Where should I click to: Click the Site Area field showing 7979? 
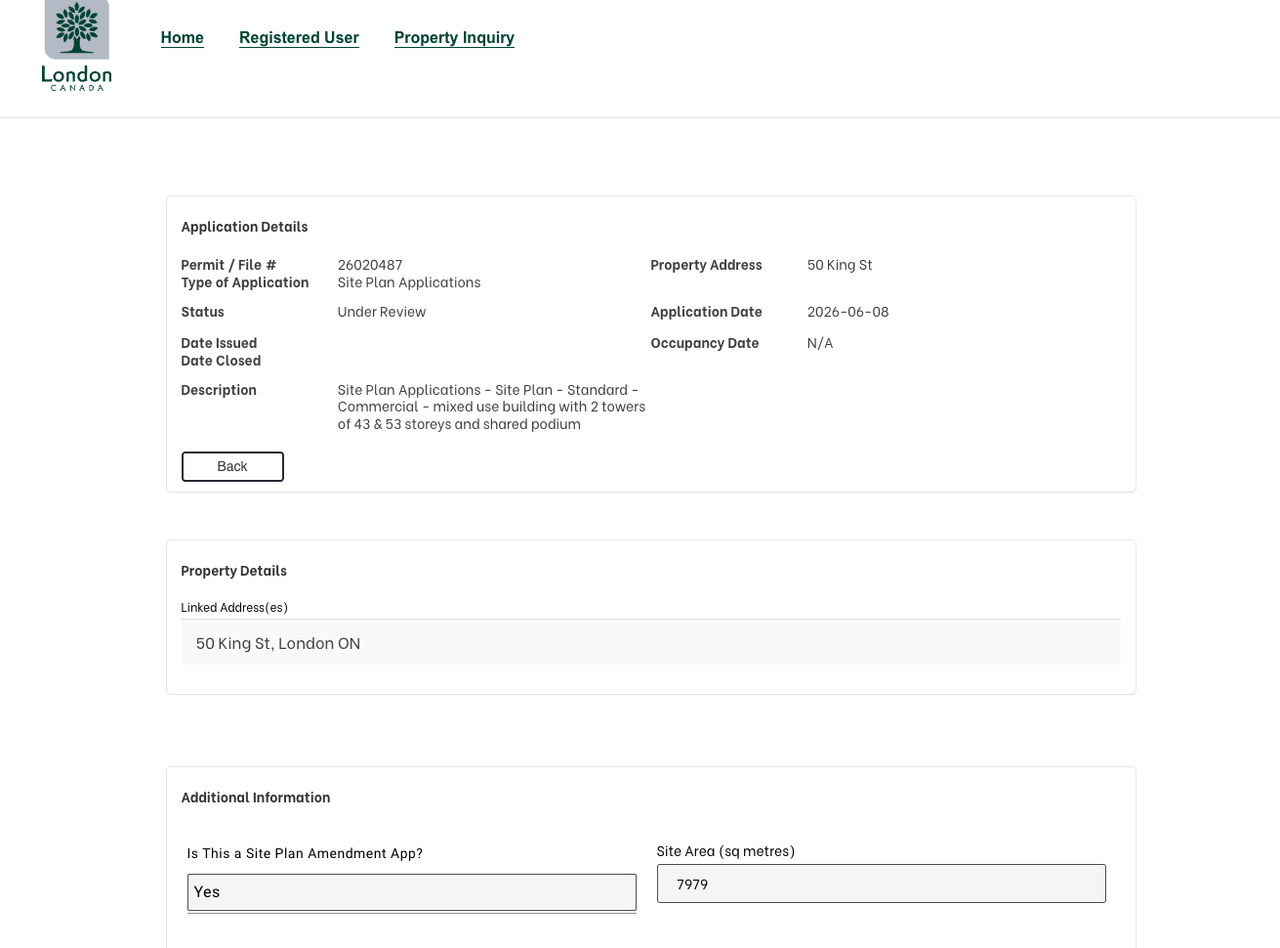point(882,884)
